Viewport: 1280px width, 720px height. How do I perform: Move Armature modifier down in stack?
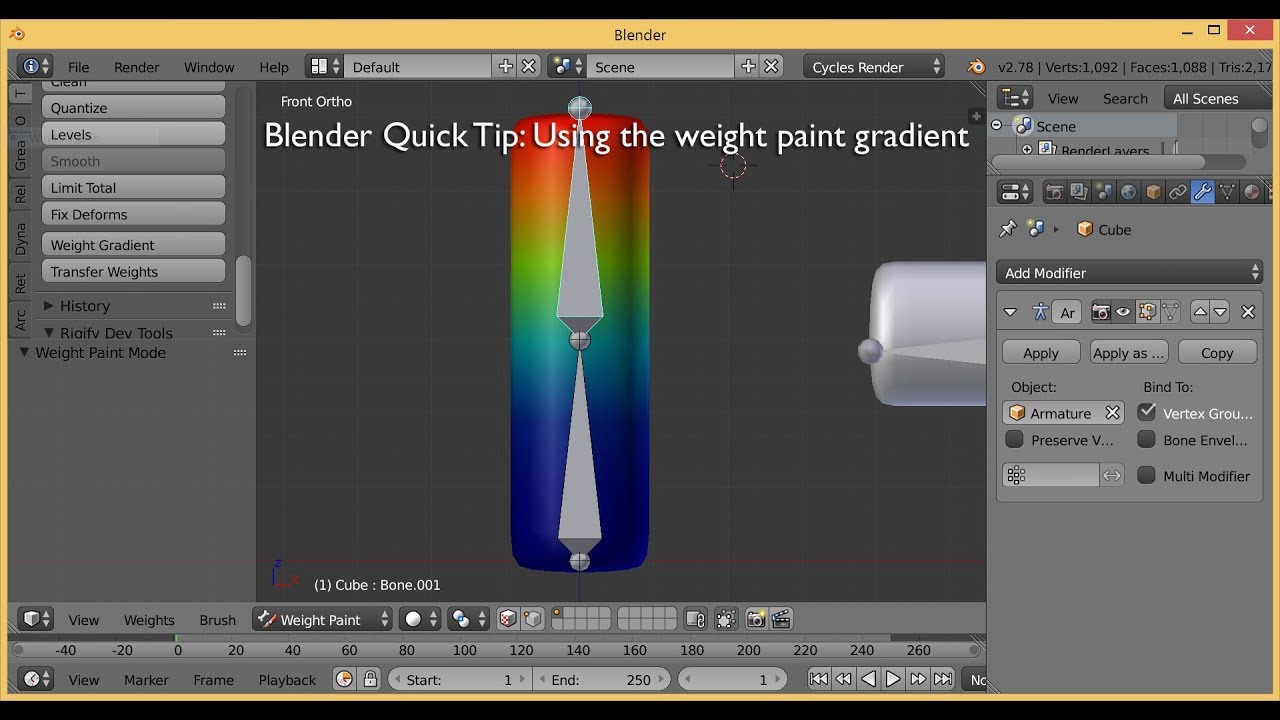point(1220,312)
